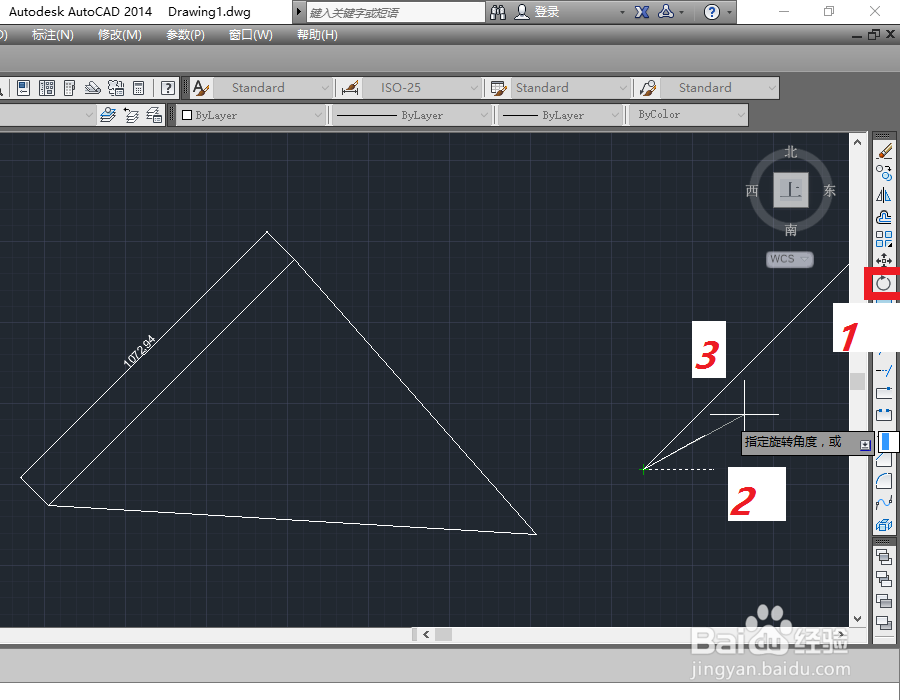This screenshot has height=700, width=900.
Task: Select the Break tool
Action: point(884,414)
